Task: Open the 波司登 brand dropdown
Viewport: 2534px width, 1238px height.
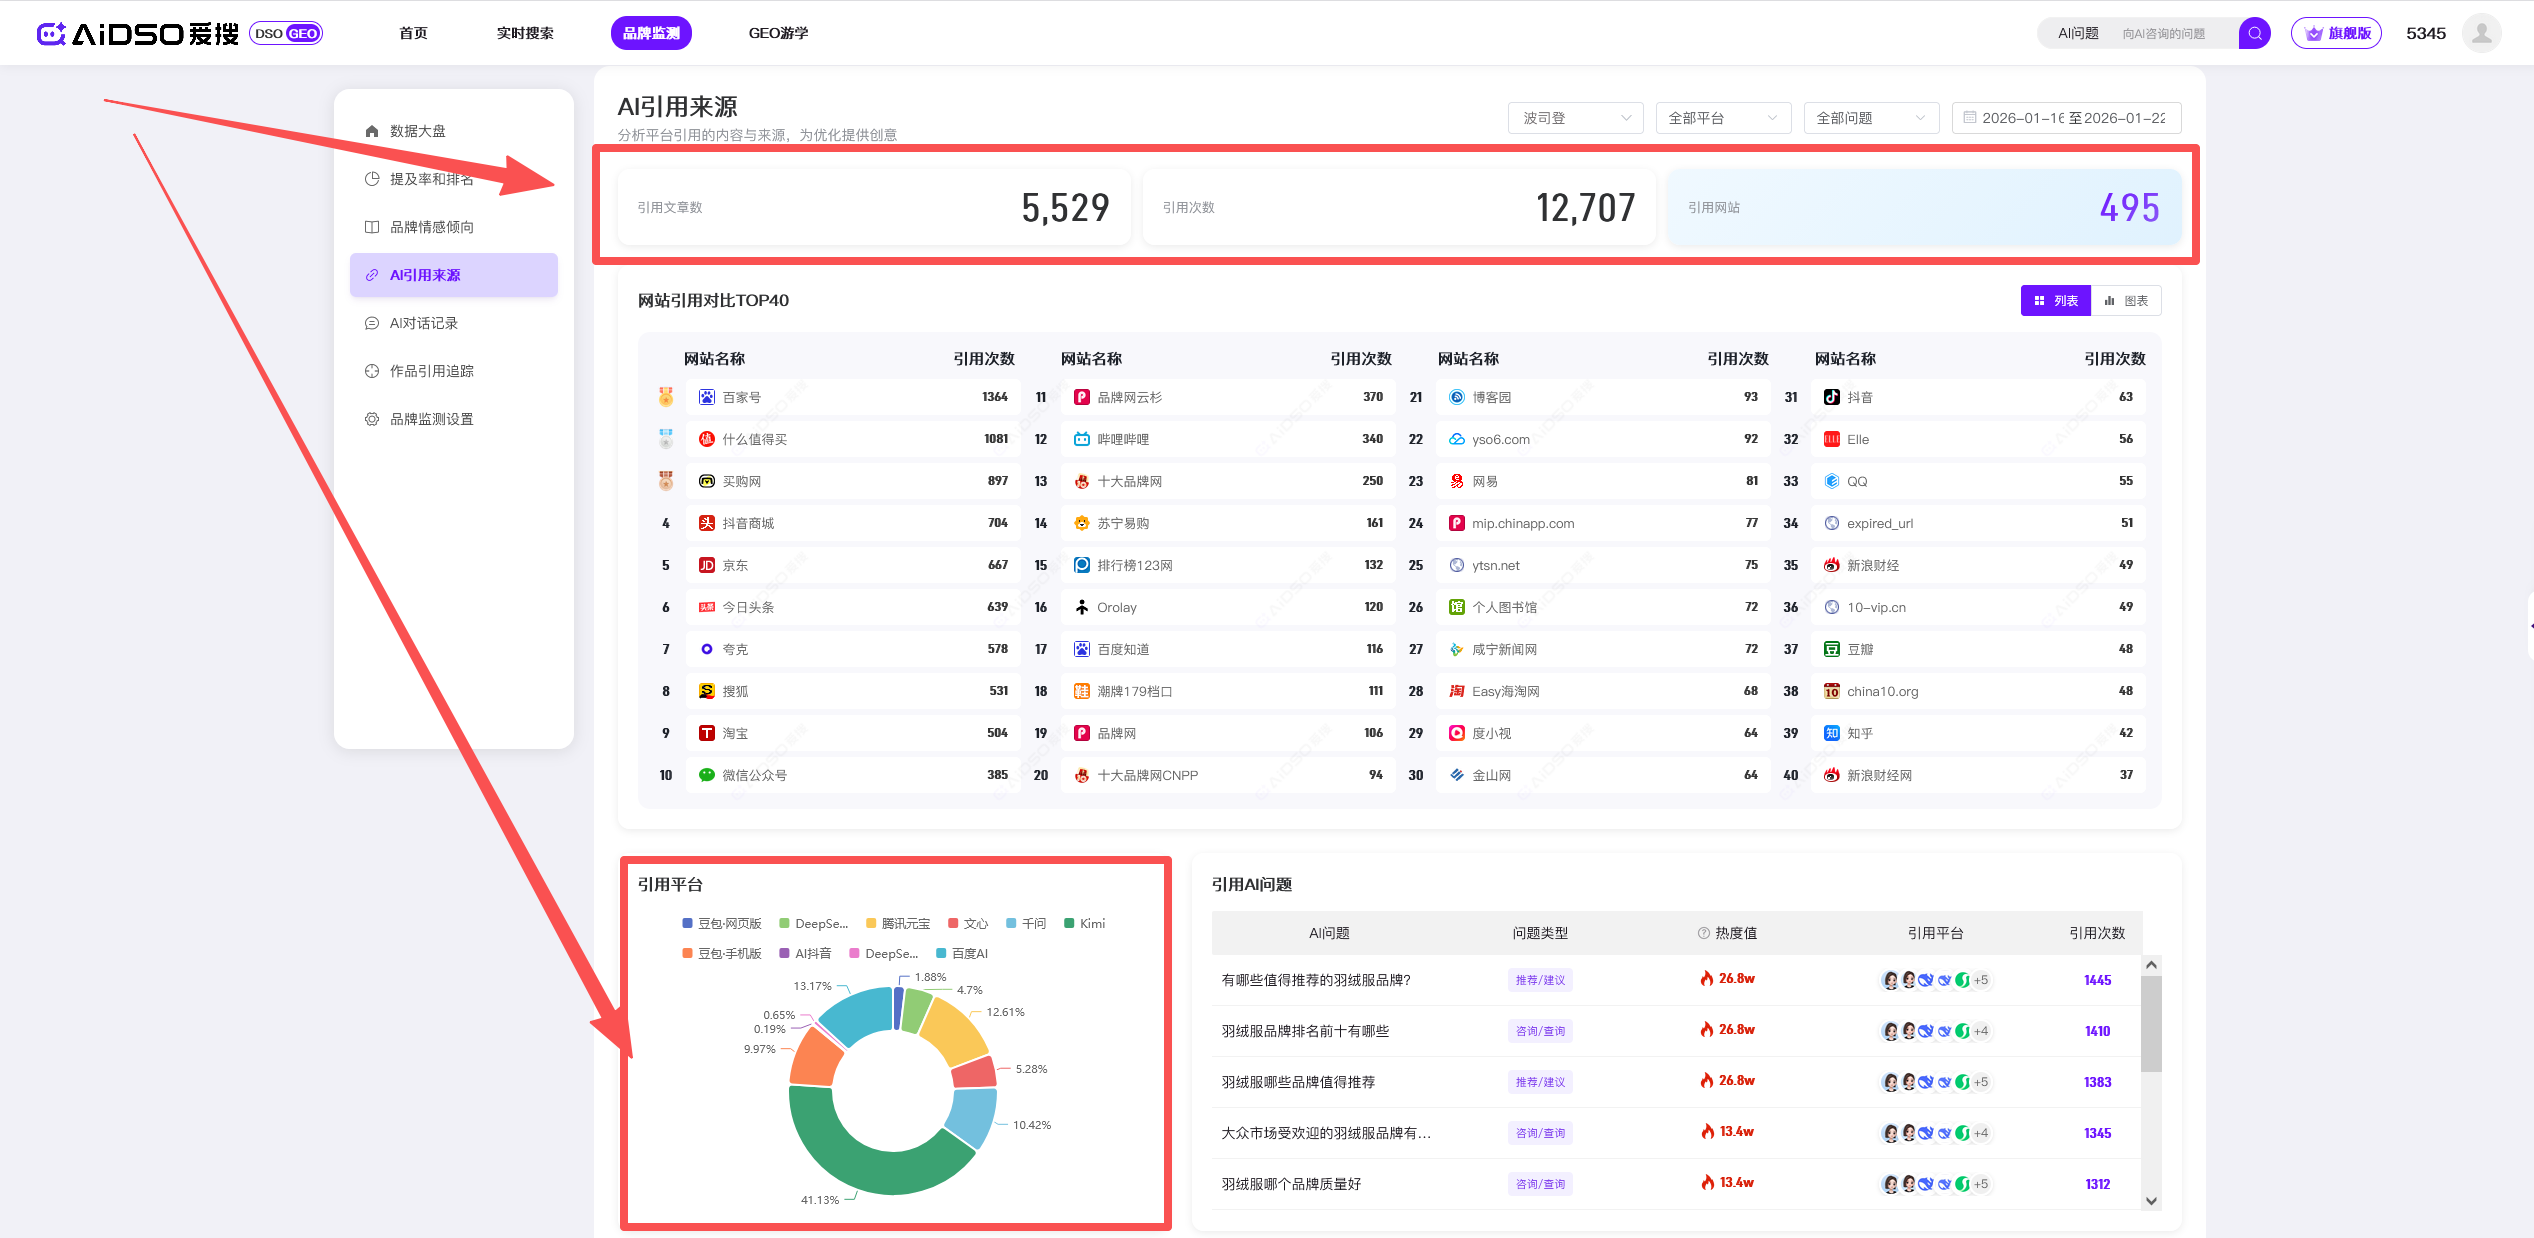Action: tap(1575, 118)
